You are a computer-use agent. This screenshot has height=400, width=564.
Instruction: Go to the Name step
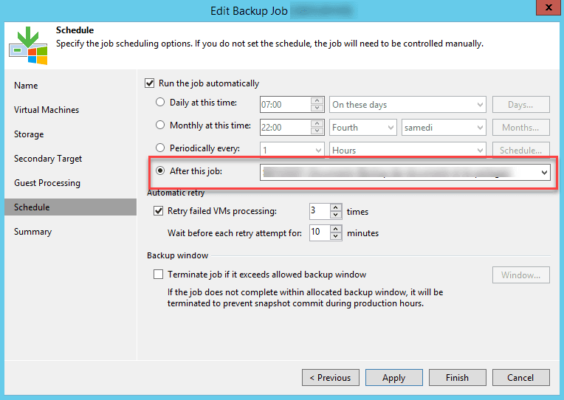[26, 86]
